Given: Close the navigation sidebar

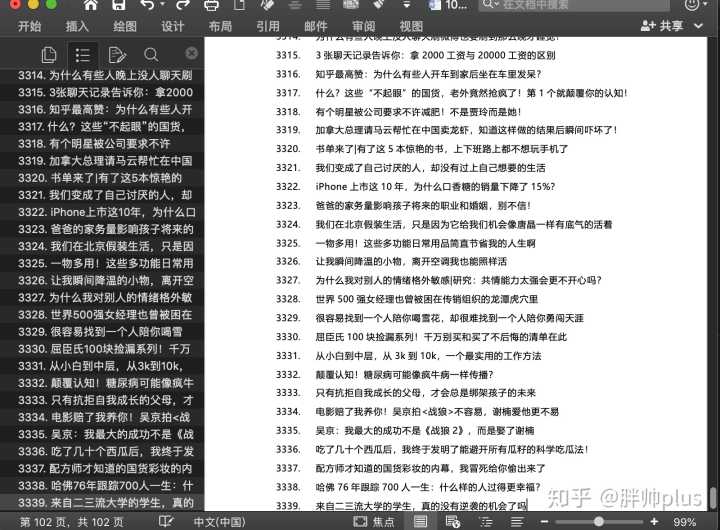Looking at the screenshot, I should [x=192, y=53].
